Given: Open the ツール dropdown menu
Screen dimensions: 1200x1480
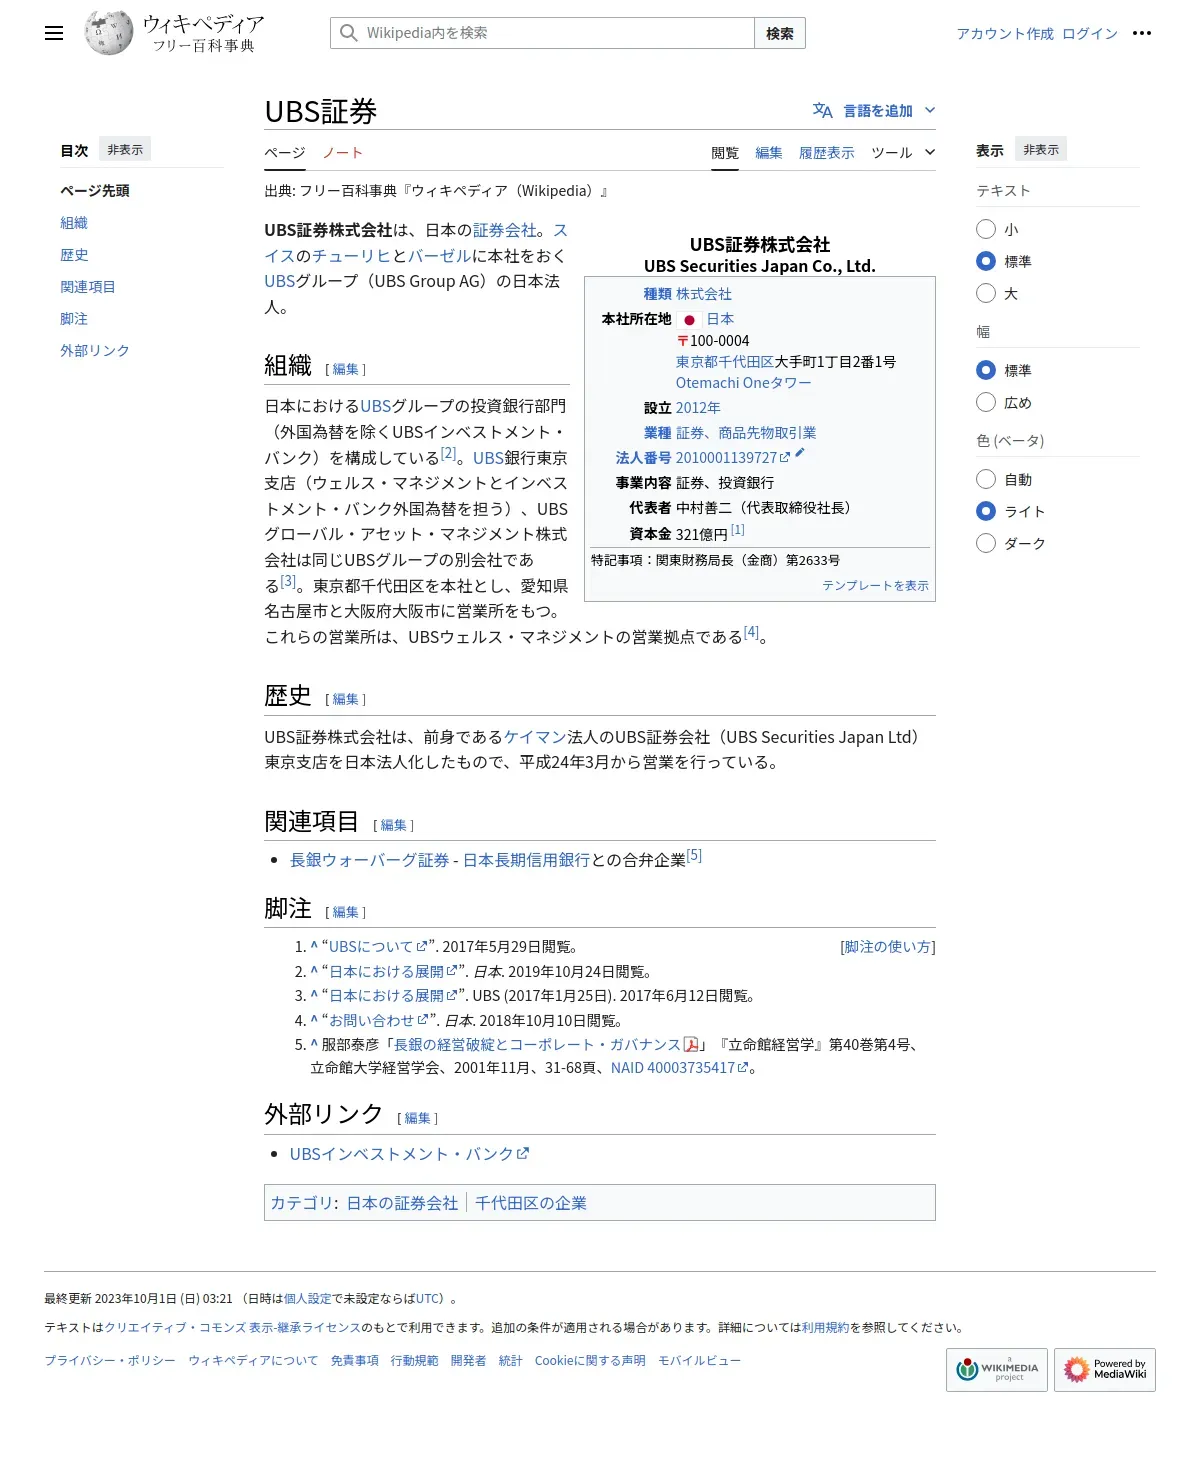Looking at the screenshot, I should click(903, 152).
